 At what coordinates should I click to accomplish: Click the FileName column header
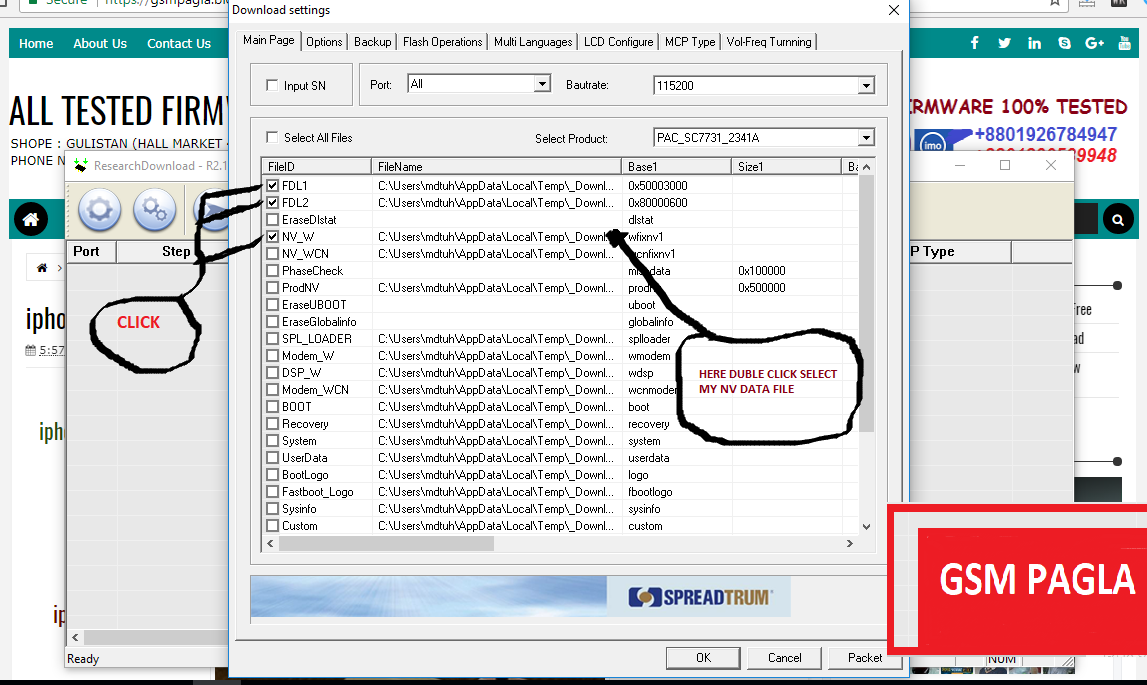496,166
